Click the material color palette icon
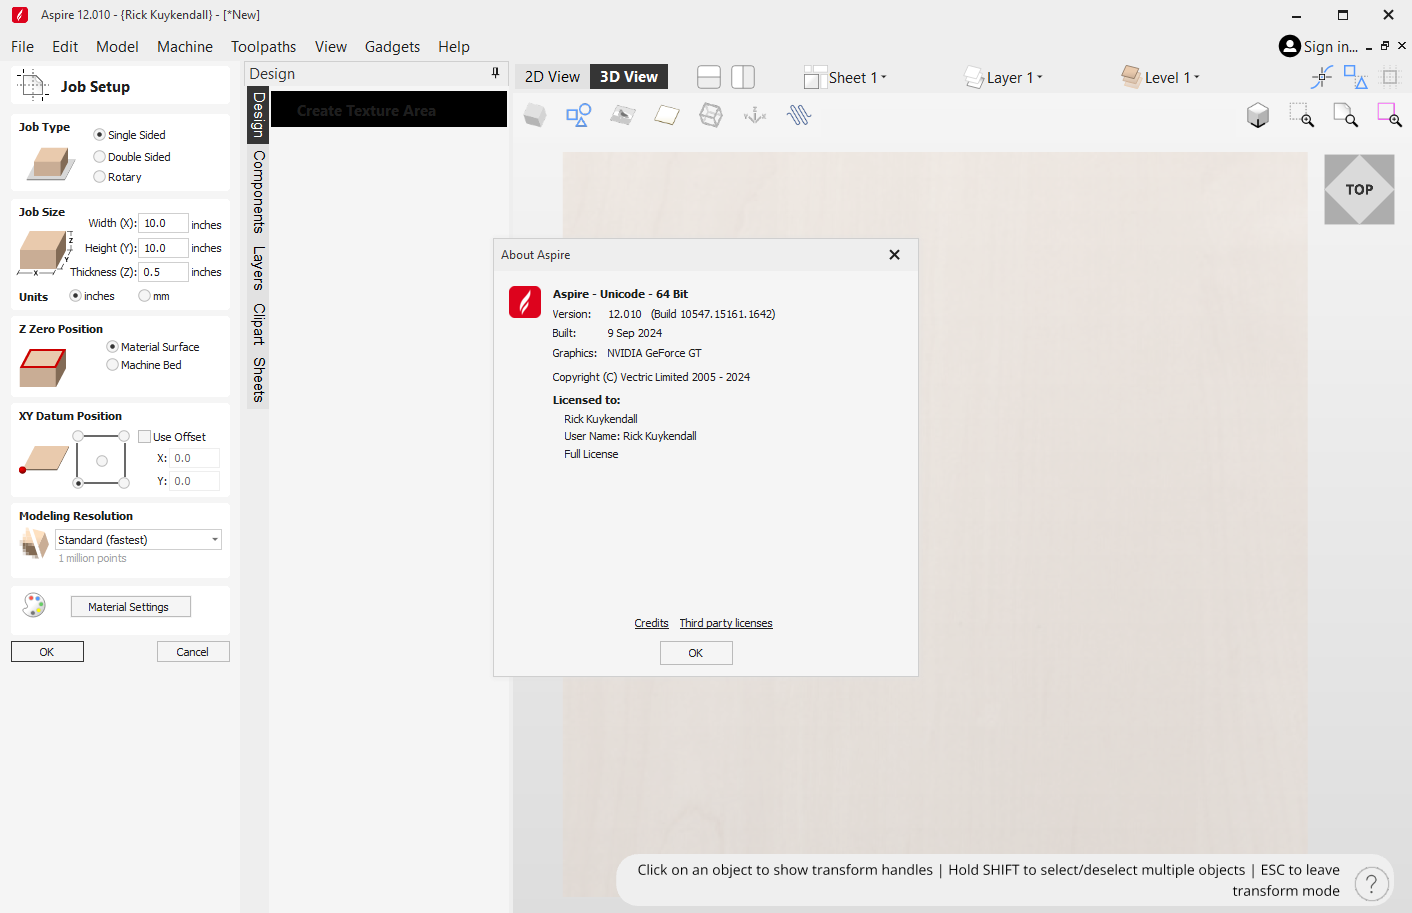 pyautogui.click(x=35, y=605)
